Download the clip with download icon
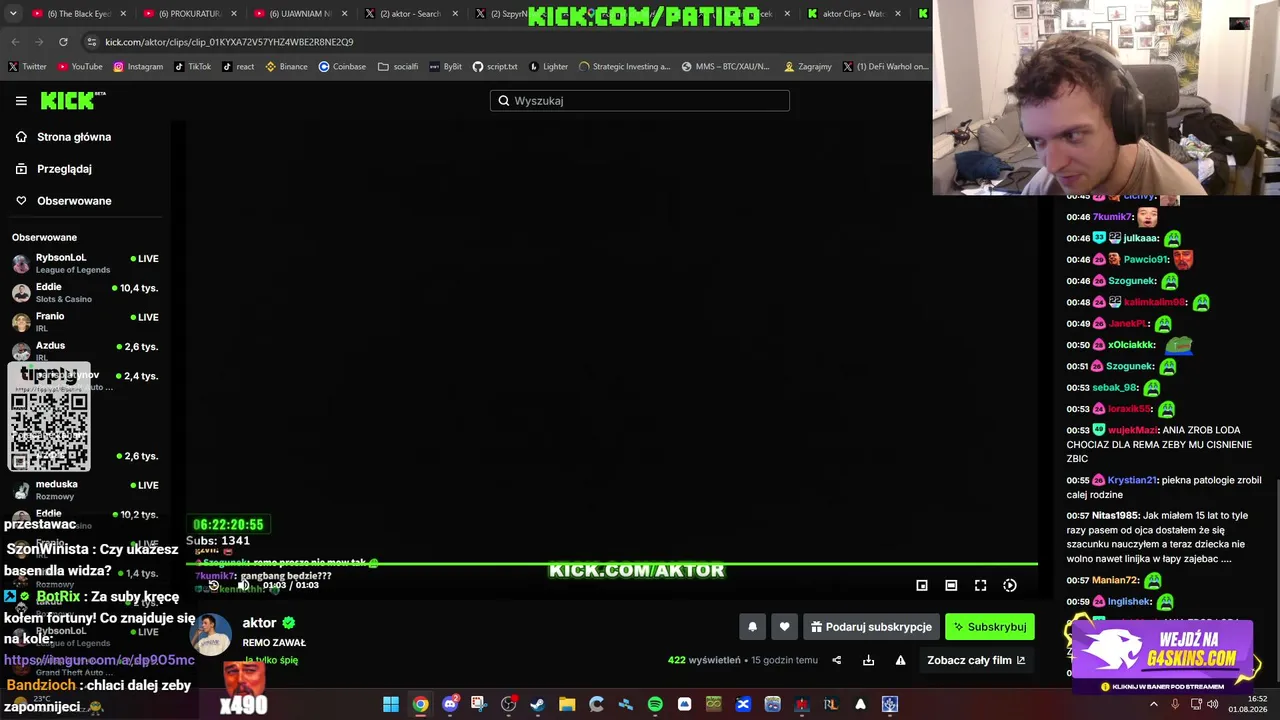The height and width of the screenshot is (720, 1280). click(869, 660)
